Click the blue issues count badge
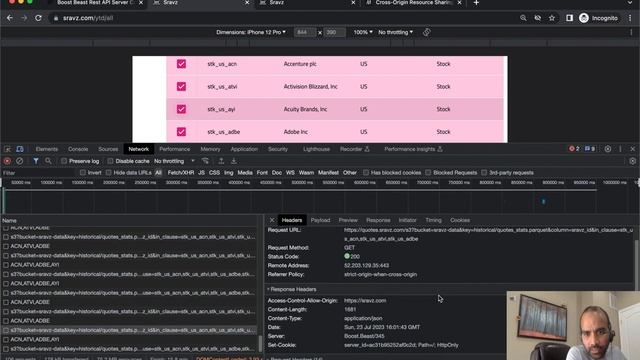 590,149
